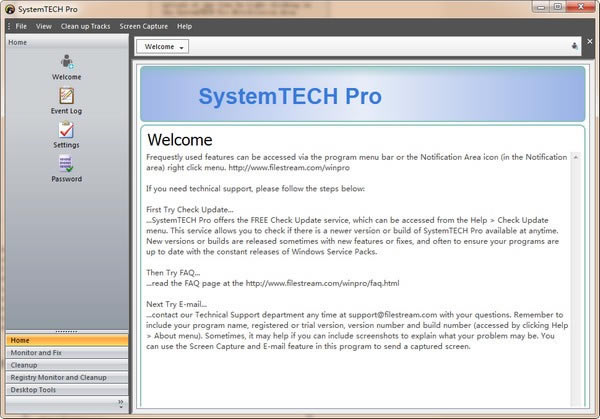Expand the Welcome dropdown button

pyautogui.click(x=163, y=47)
